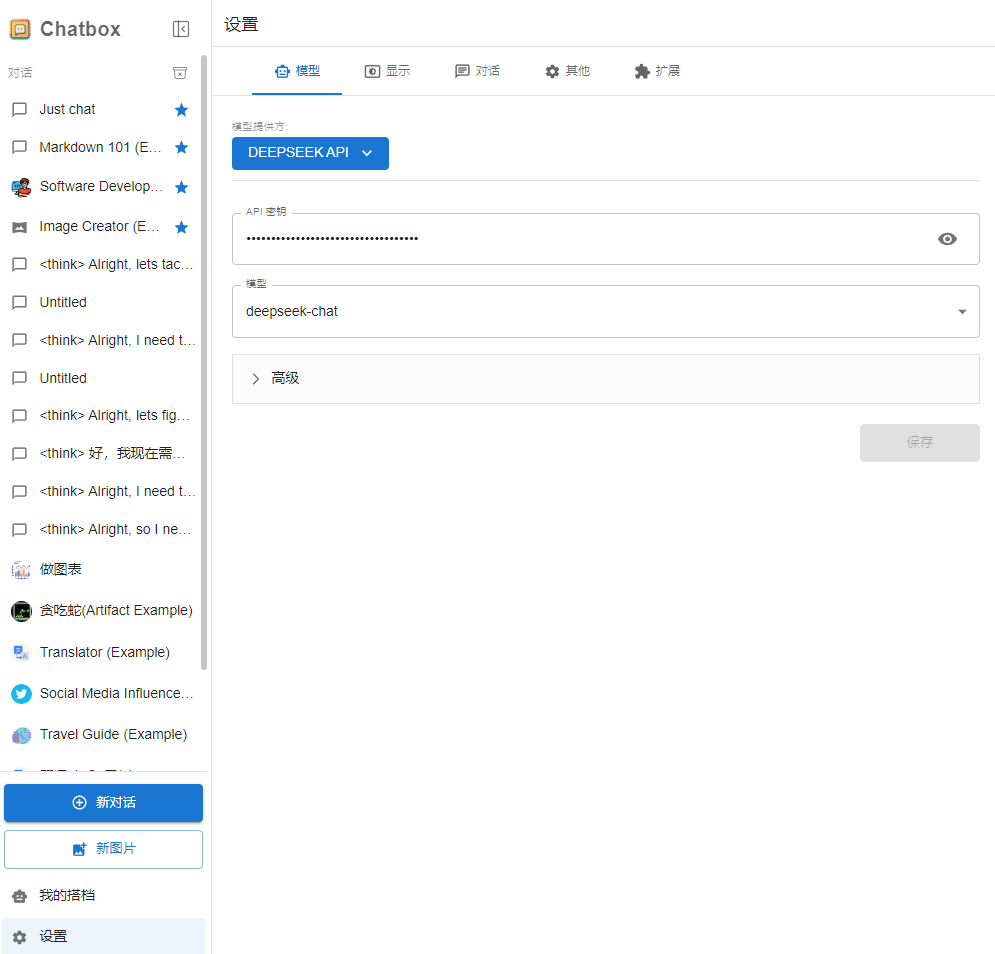This screenshot has height=954, width=995.
Task: Click the Travel Guide globe icon
Action: (21, 735)
